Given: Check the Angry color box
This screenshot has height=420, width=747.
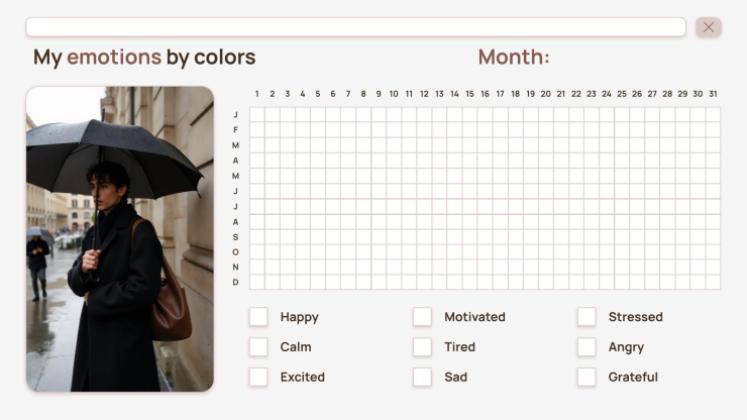Looking at the screenshot, I should click(587, 347).
